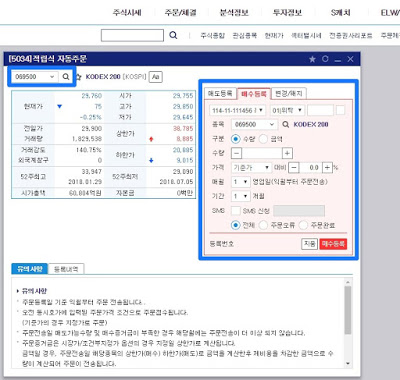This screenshot has width=400, height=380.
Task: Switch to the 매수등록 tab
Action: pyautogui.click(x=254, y=94)
